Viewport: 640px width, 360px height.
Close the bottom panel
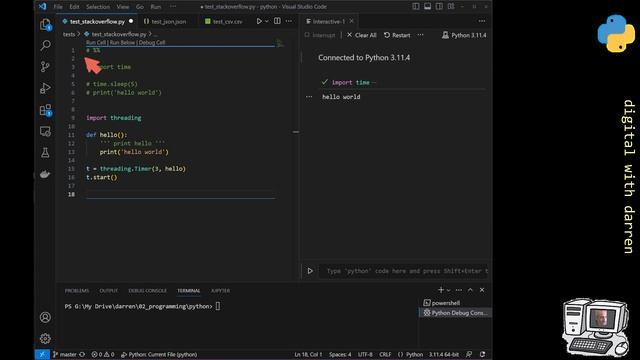point(482,290)
